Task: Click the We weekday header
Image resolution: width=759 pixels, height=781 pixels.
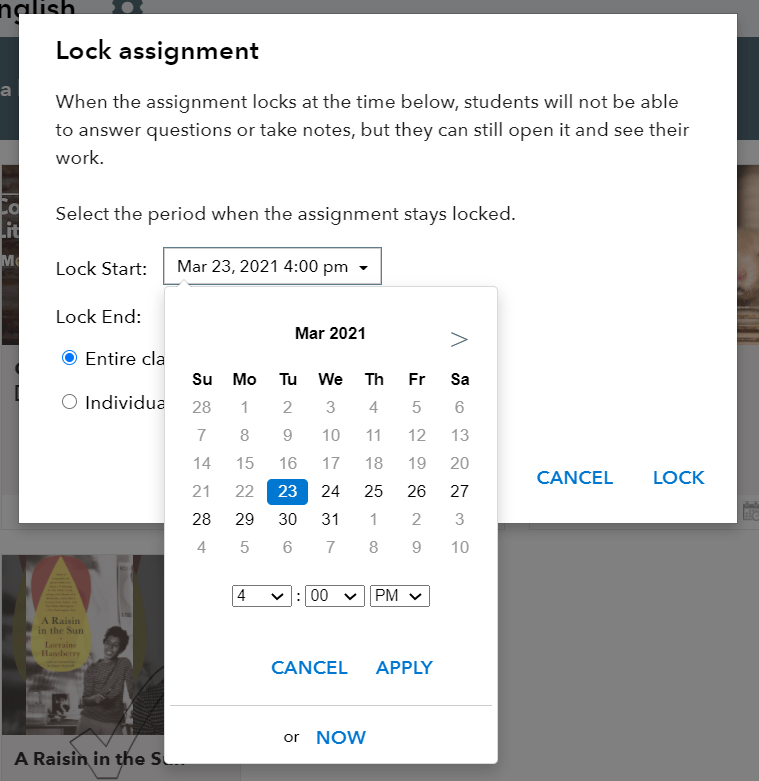Action: click(x=330, y=380)
